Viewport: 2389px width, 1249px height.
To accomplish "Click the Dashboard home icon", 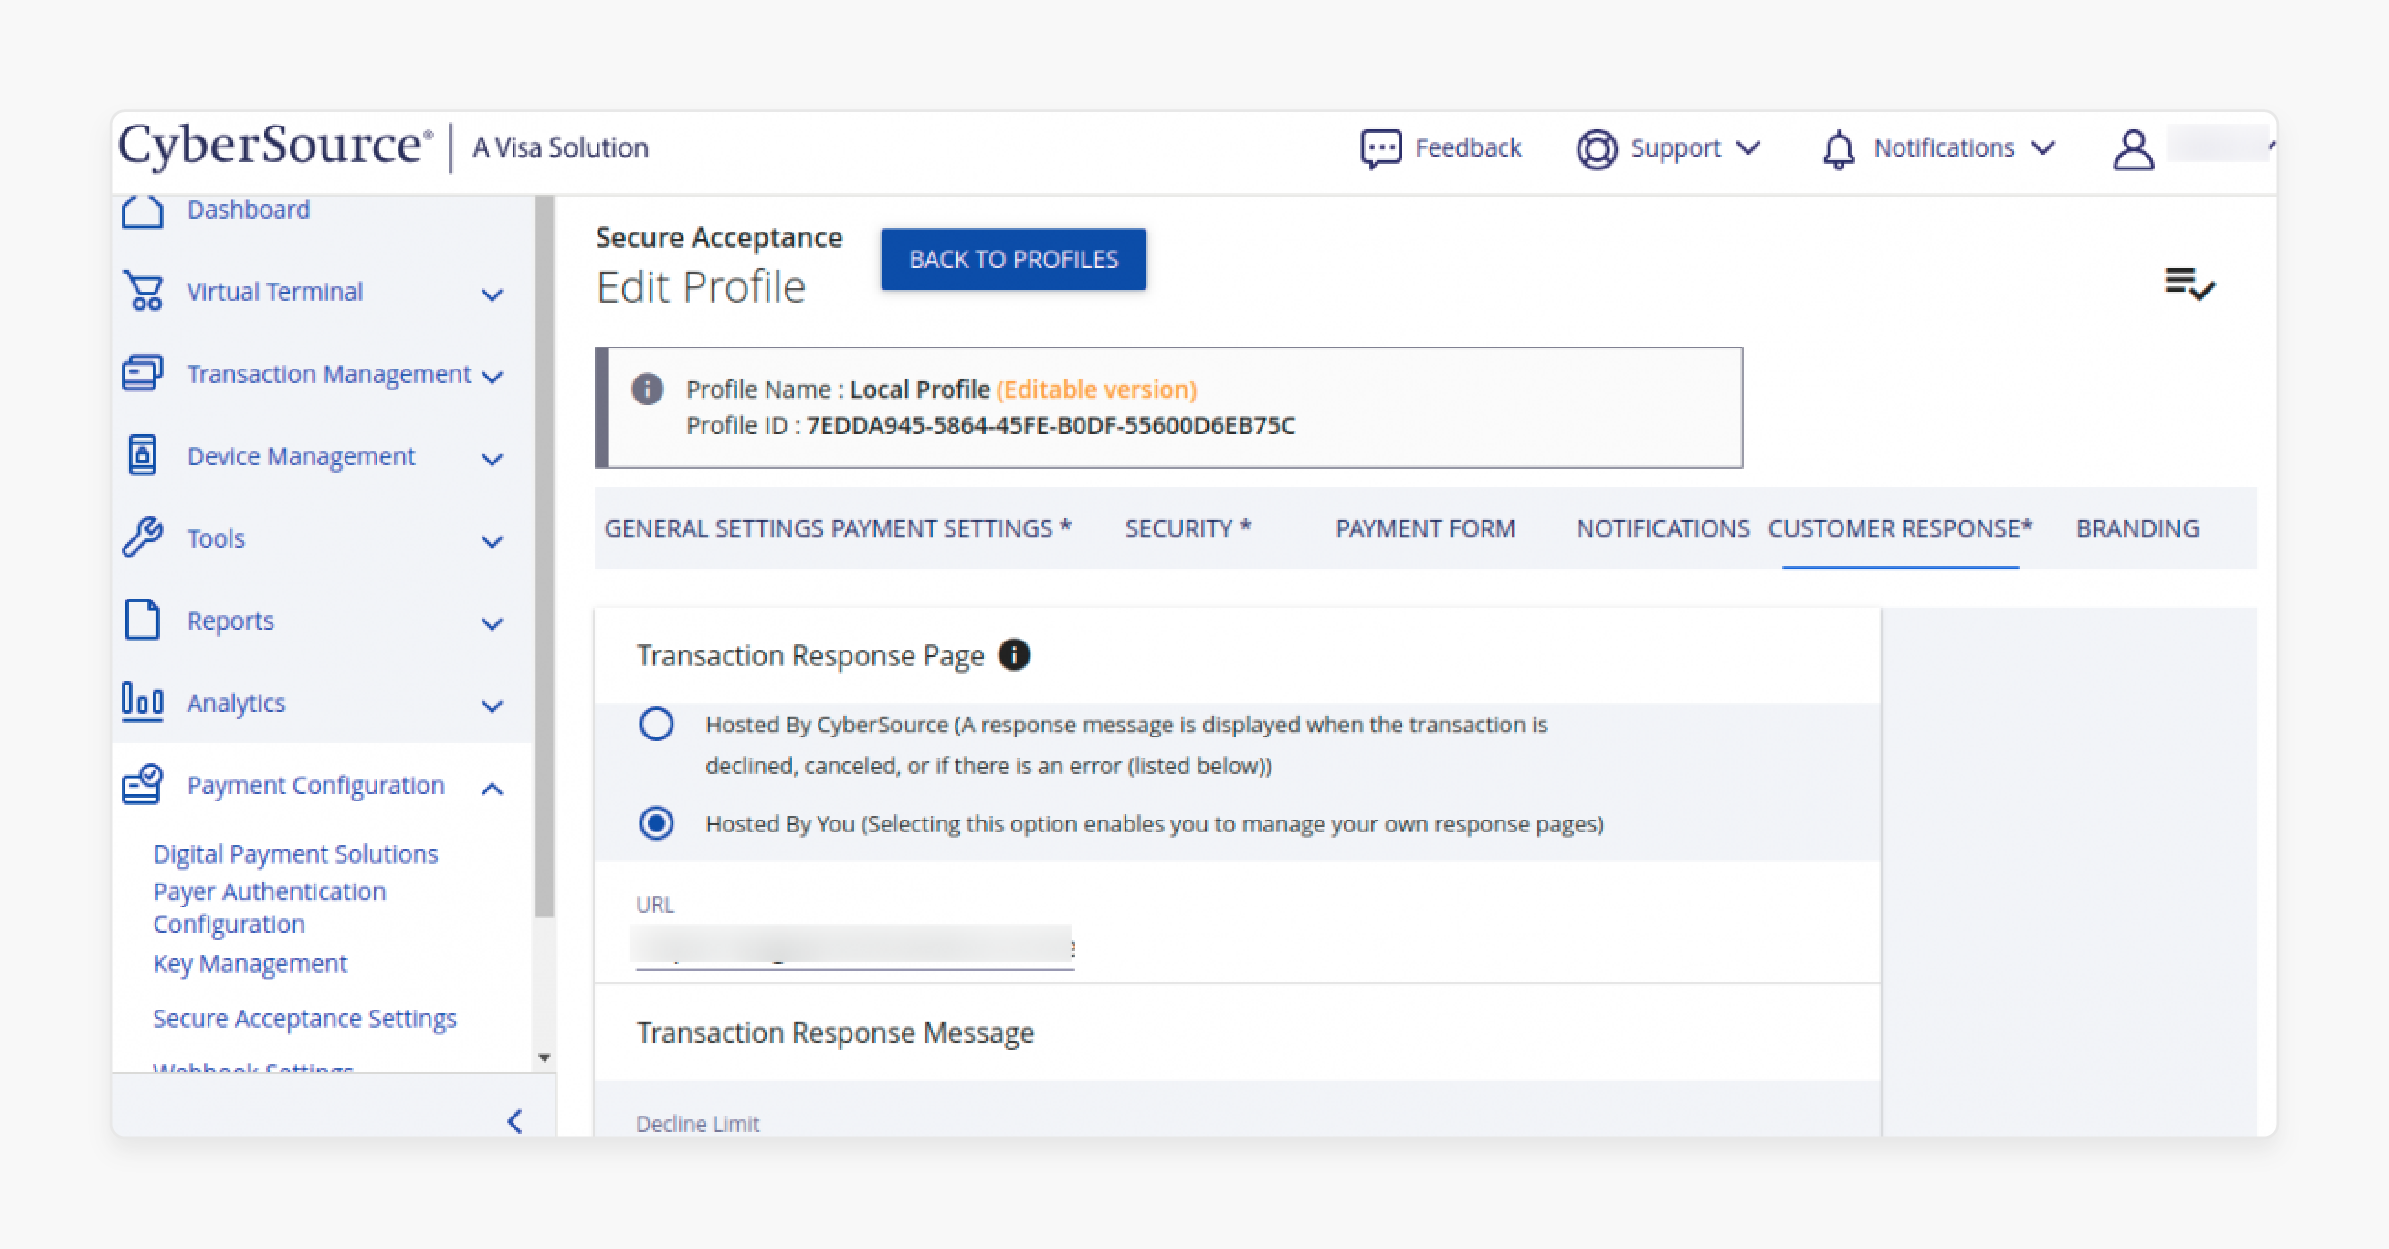I will coord(142,211).
